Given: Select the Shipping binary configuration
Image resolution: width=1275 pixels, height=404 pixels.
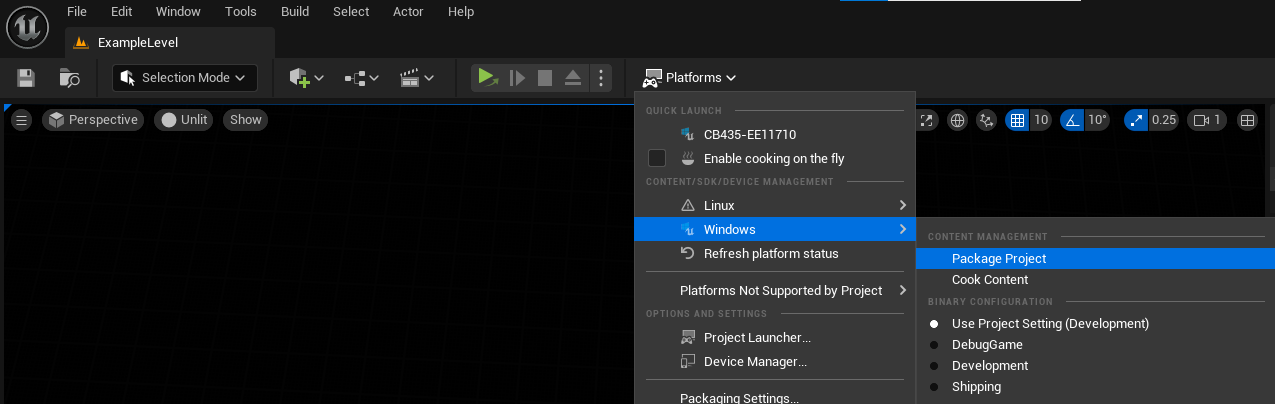Looking at the screenshot, I should (x=976, y=387).
